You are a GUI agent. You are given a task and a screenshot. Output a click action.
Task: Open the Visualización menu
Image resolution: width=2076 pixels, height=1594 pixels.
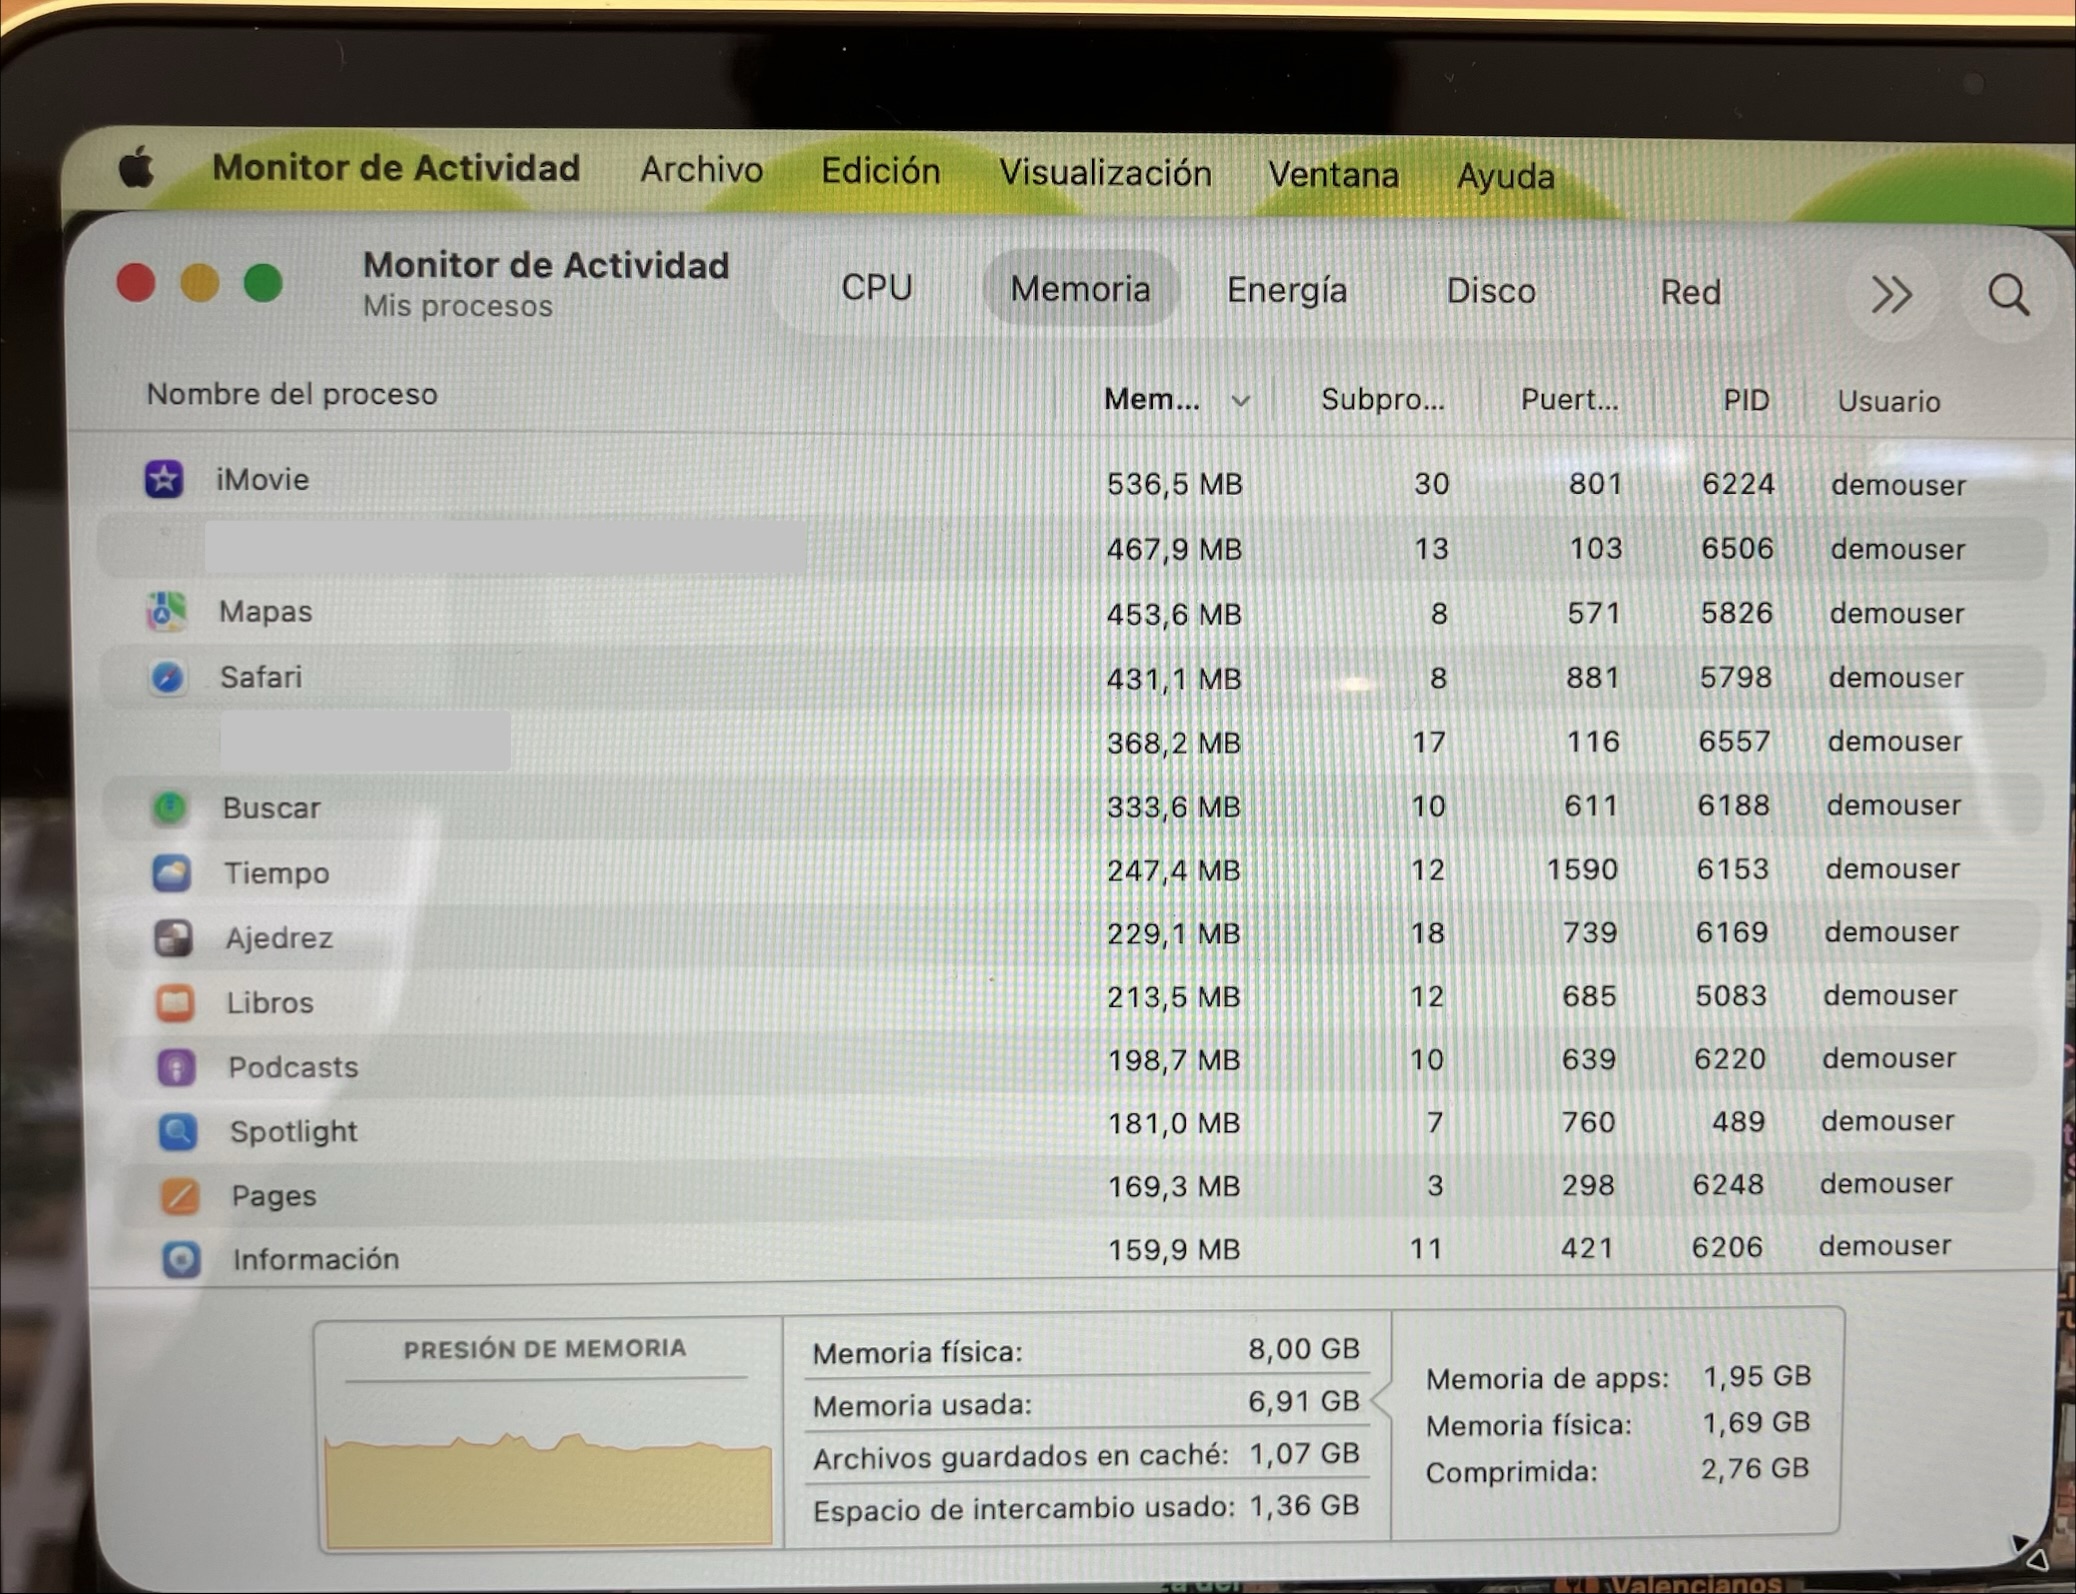(x=1105, y=173)
